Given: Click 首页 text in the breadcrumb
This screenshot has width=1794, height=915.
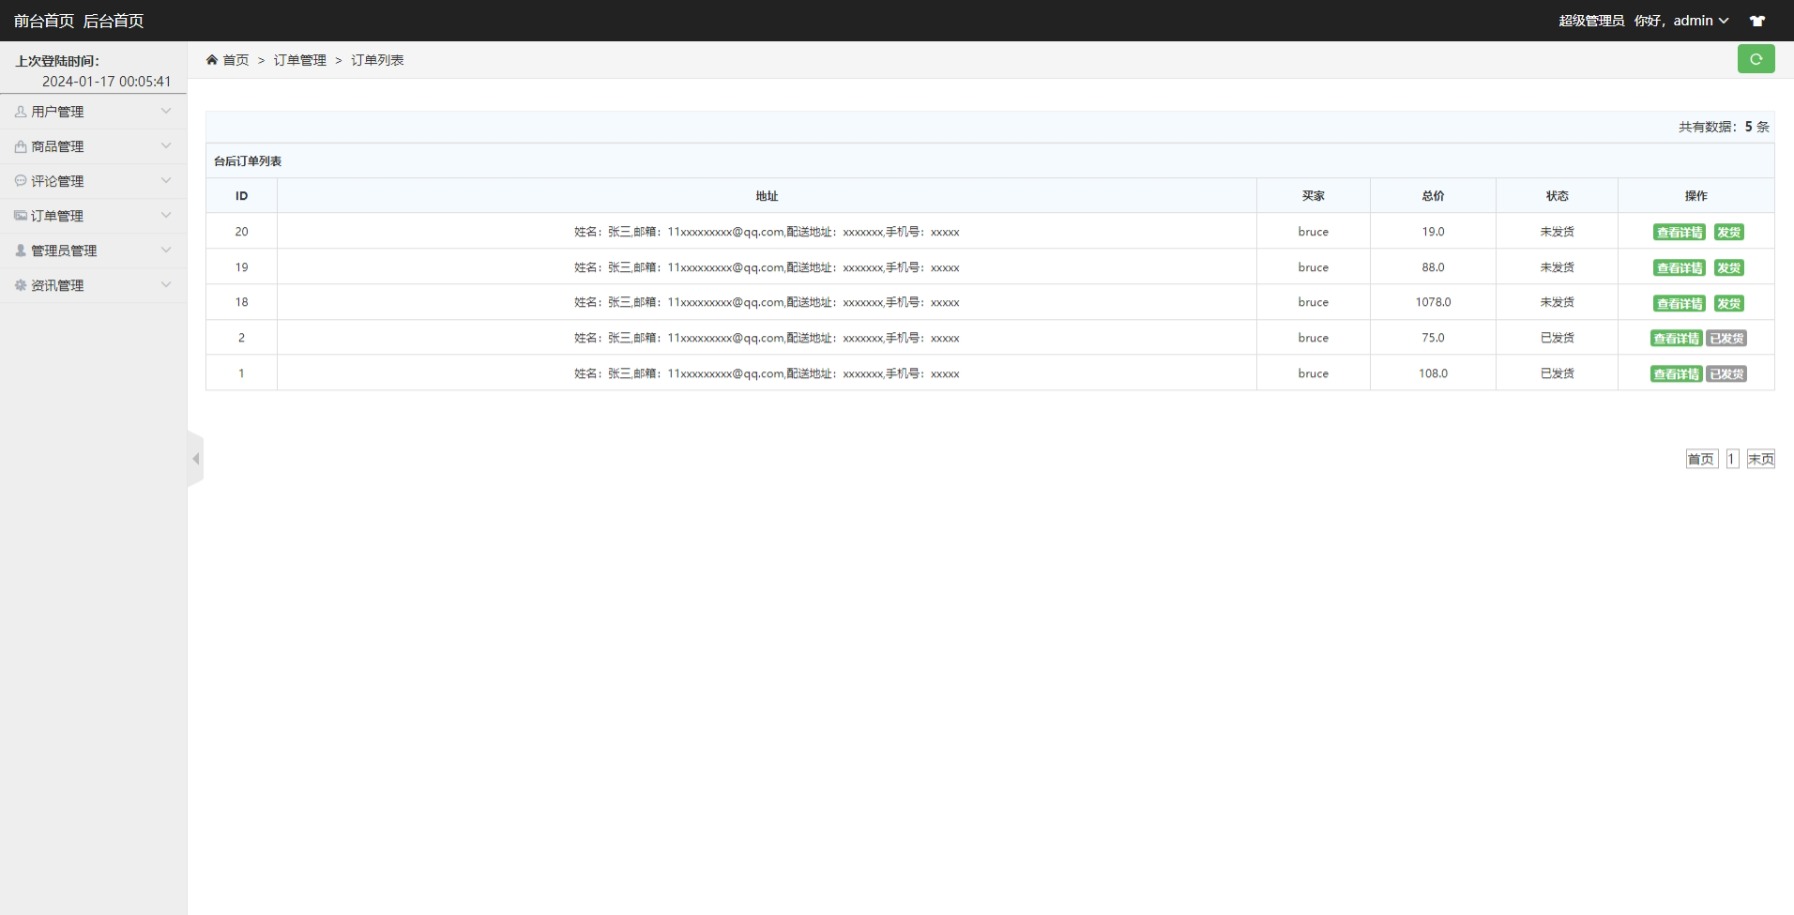Looking at the screenshot, I should pyautogui.click(x=236, y=60).
